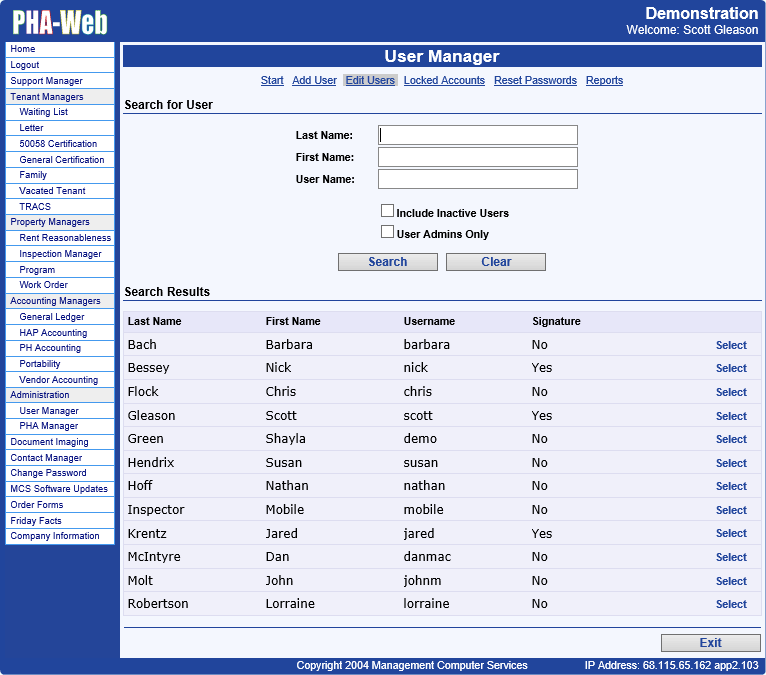766x675 pixels.
Task: Click the Property Managers section header
Action: point(60,222)
